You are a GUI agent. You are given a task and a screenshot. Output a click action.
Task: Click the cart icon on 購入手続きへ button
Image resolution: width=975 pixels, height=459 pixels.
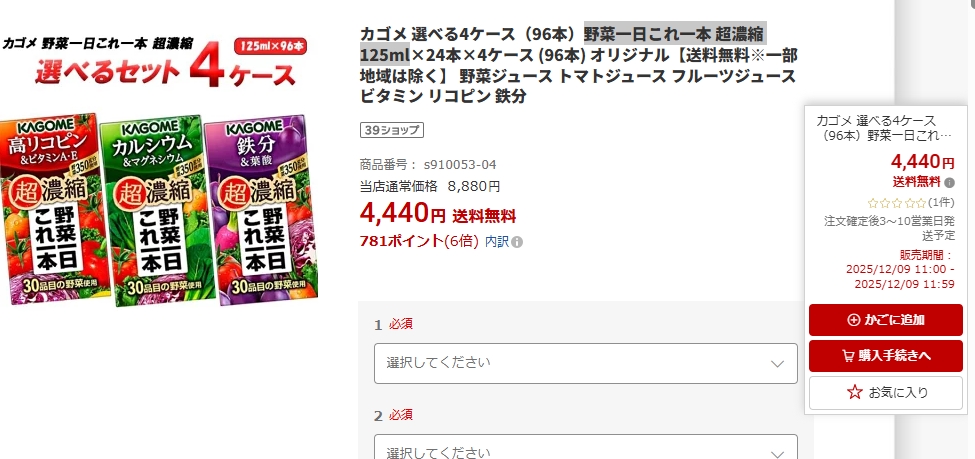(848, 356)
